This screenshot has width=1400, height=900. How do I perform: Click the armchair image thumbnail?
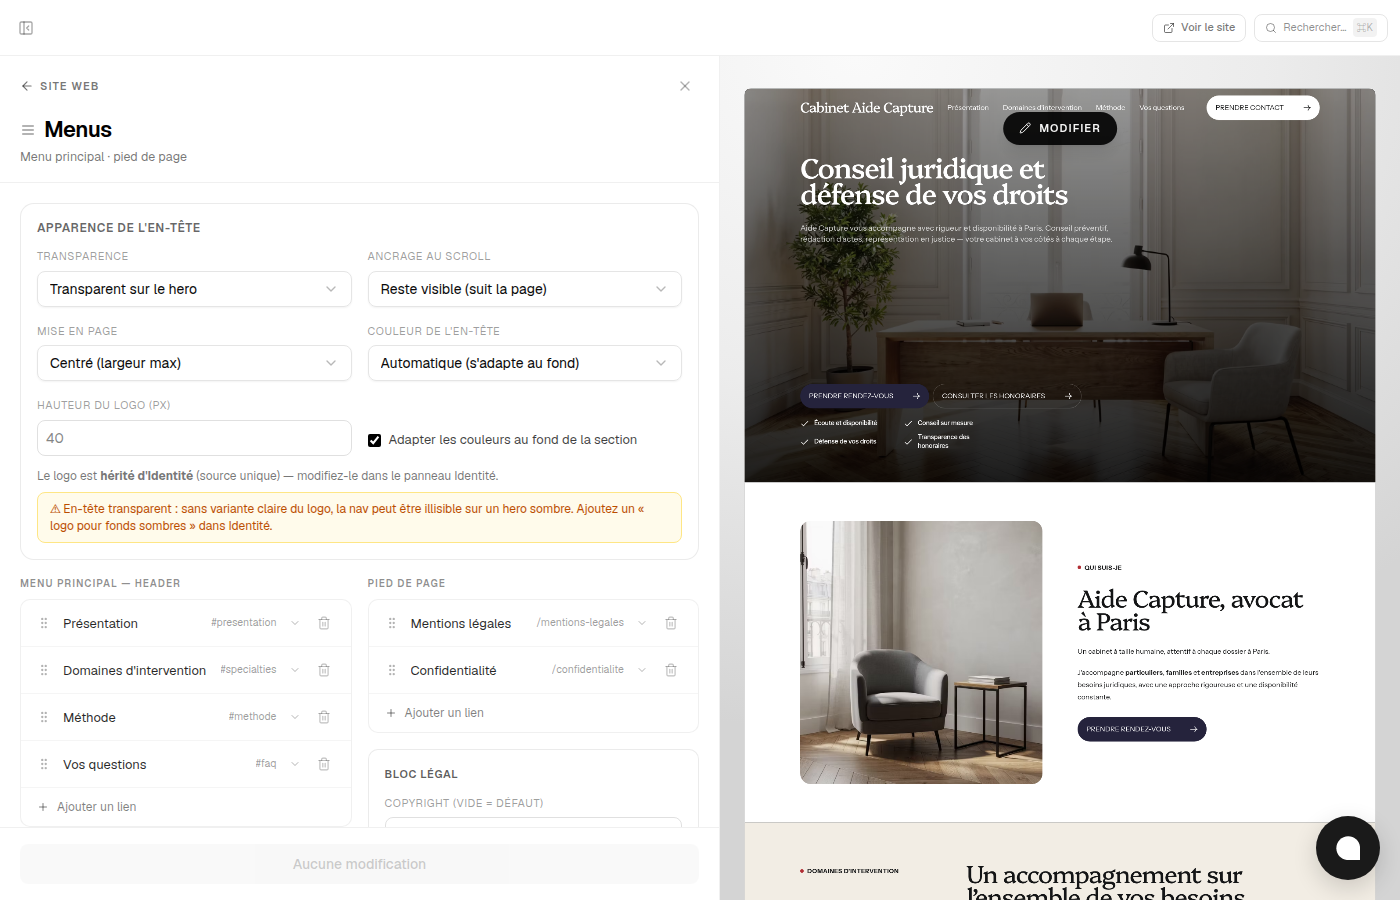921,652
